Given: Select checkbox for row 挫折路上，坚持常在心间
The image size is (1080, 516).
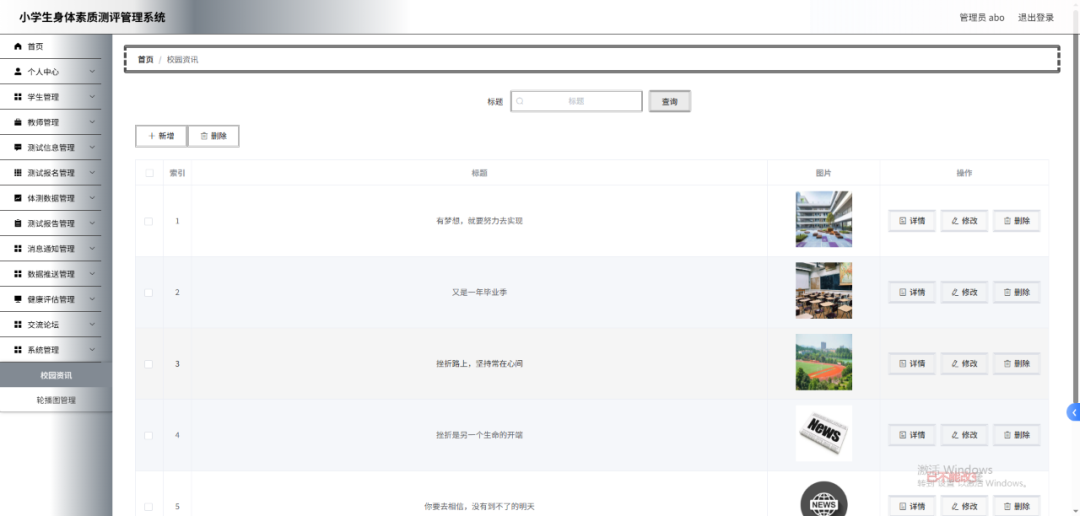Looking at the screenshot, I should 149,364.
